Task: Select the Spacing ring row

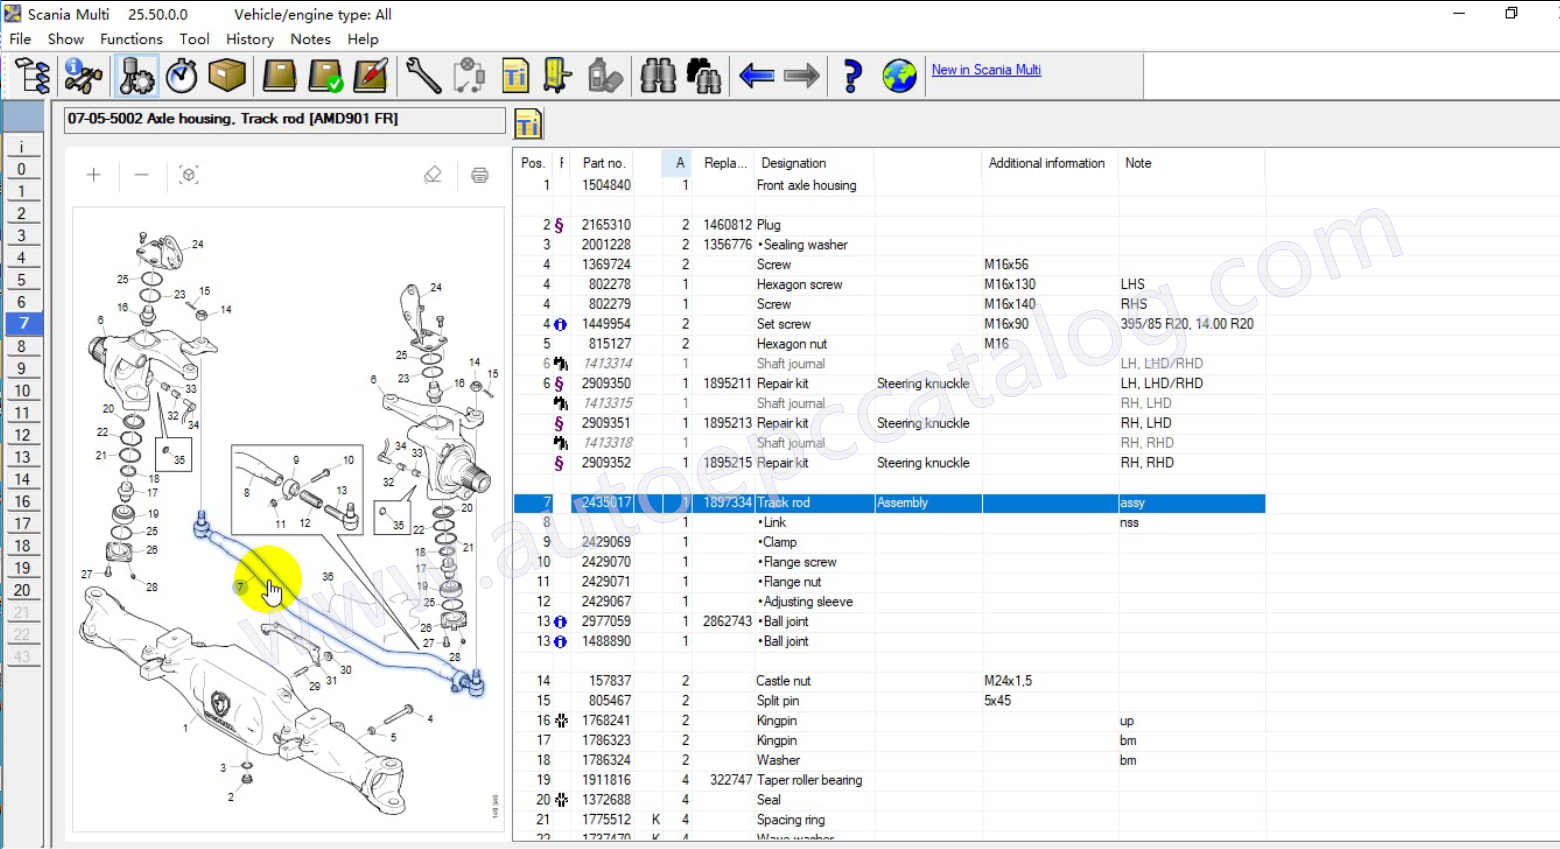Action: (x=889, y=820)
